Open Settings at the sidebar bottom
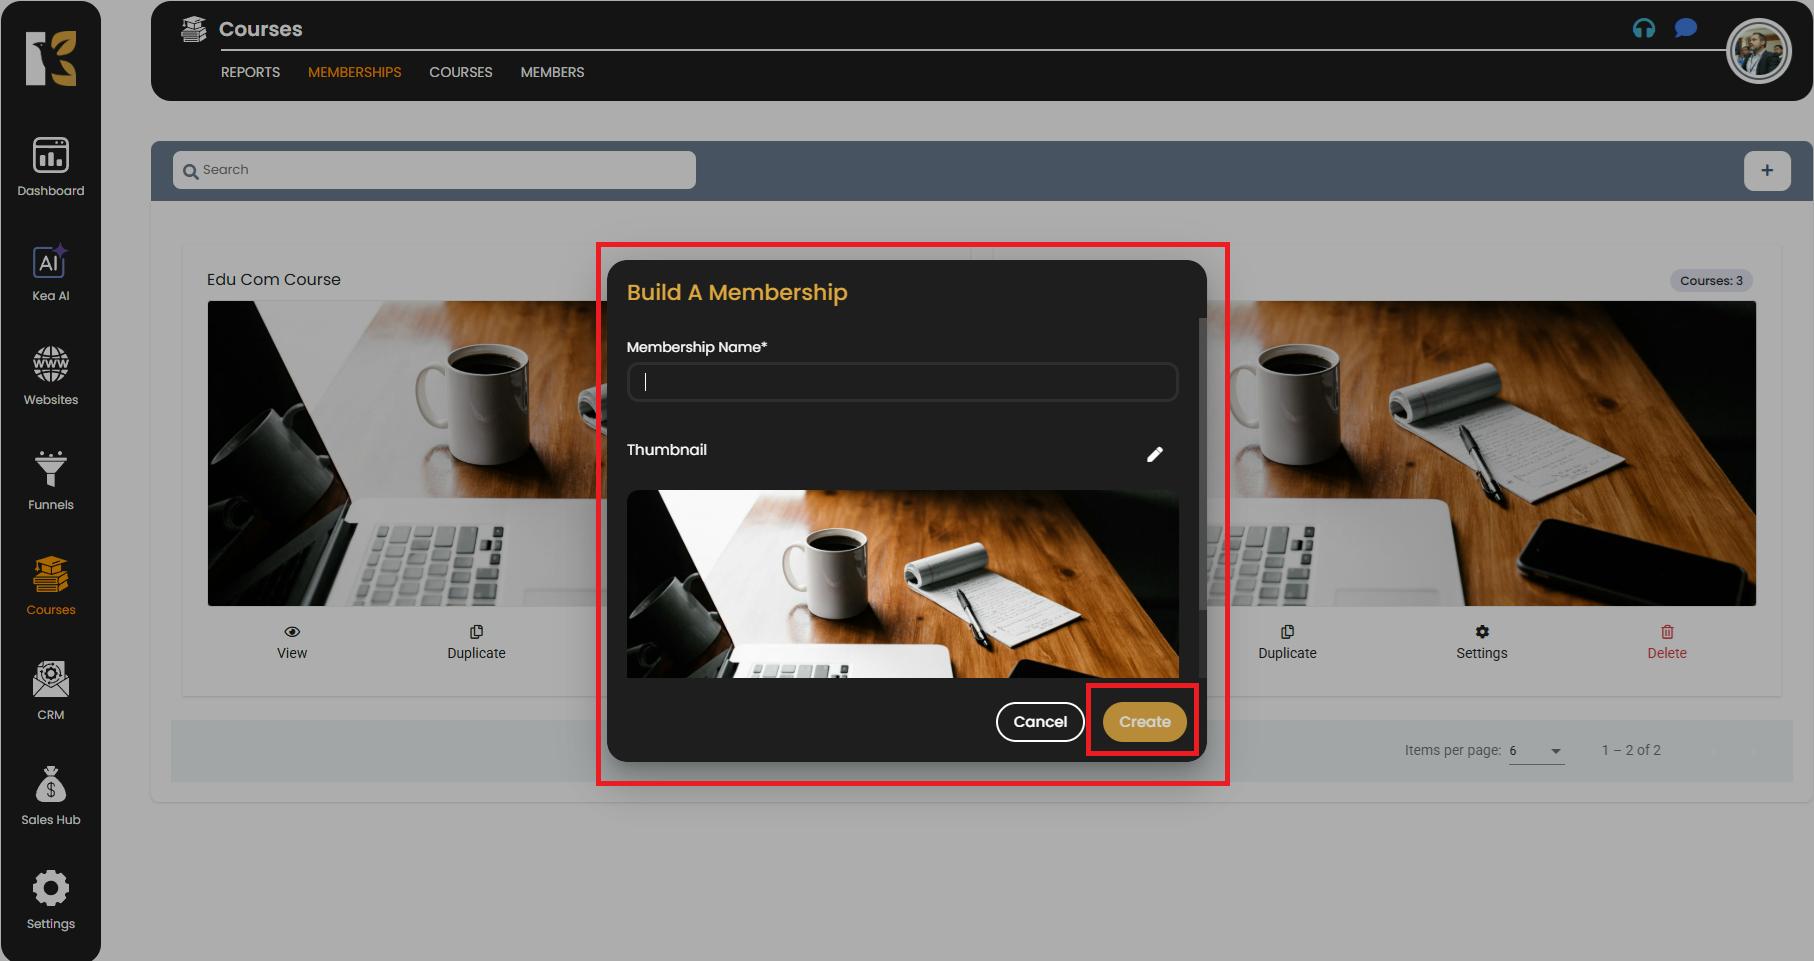 tap(50, 900)
